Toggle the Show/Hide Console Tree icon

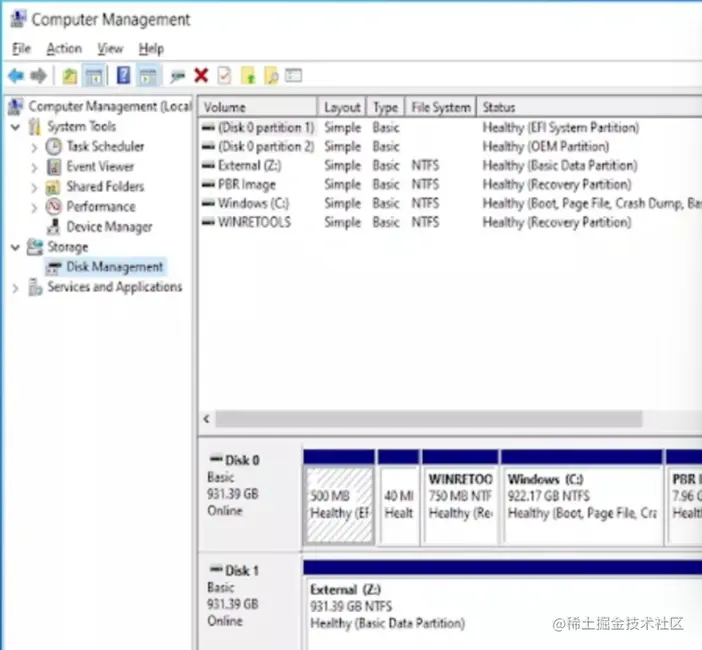(x=94, y=76)
